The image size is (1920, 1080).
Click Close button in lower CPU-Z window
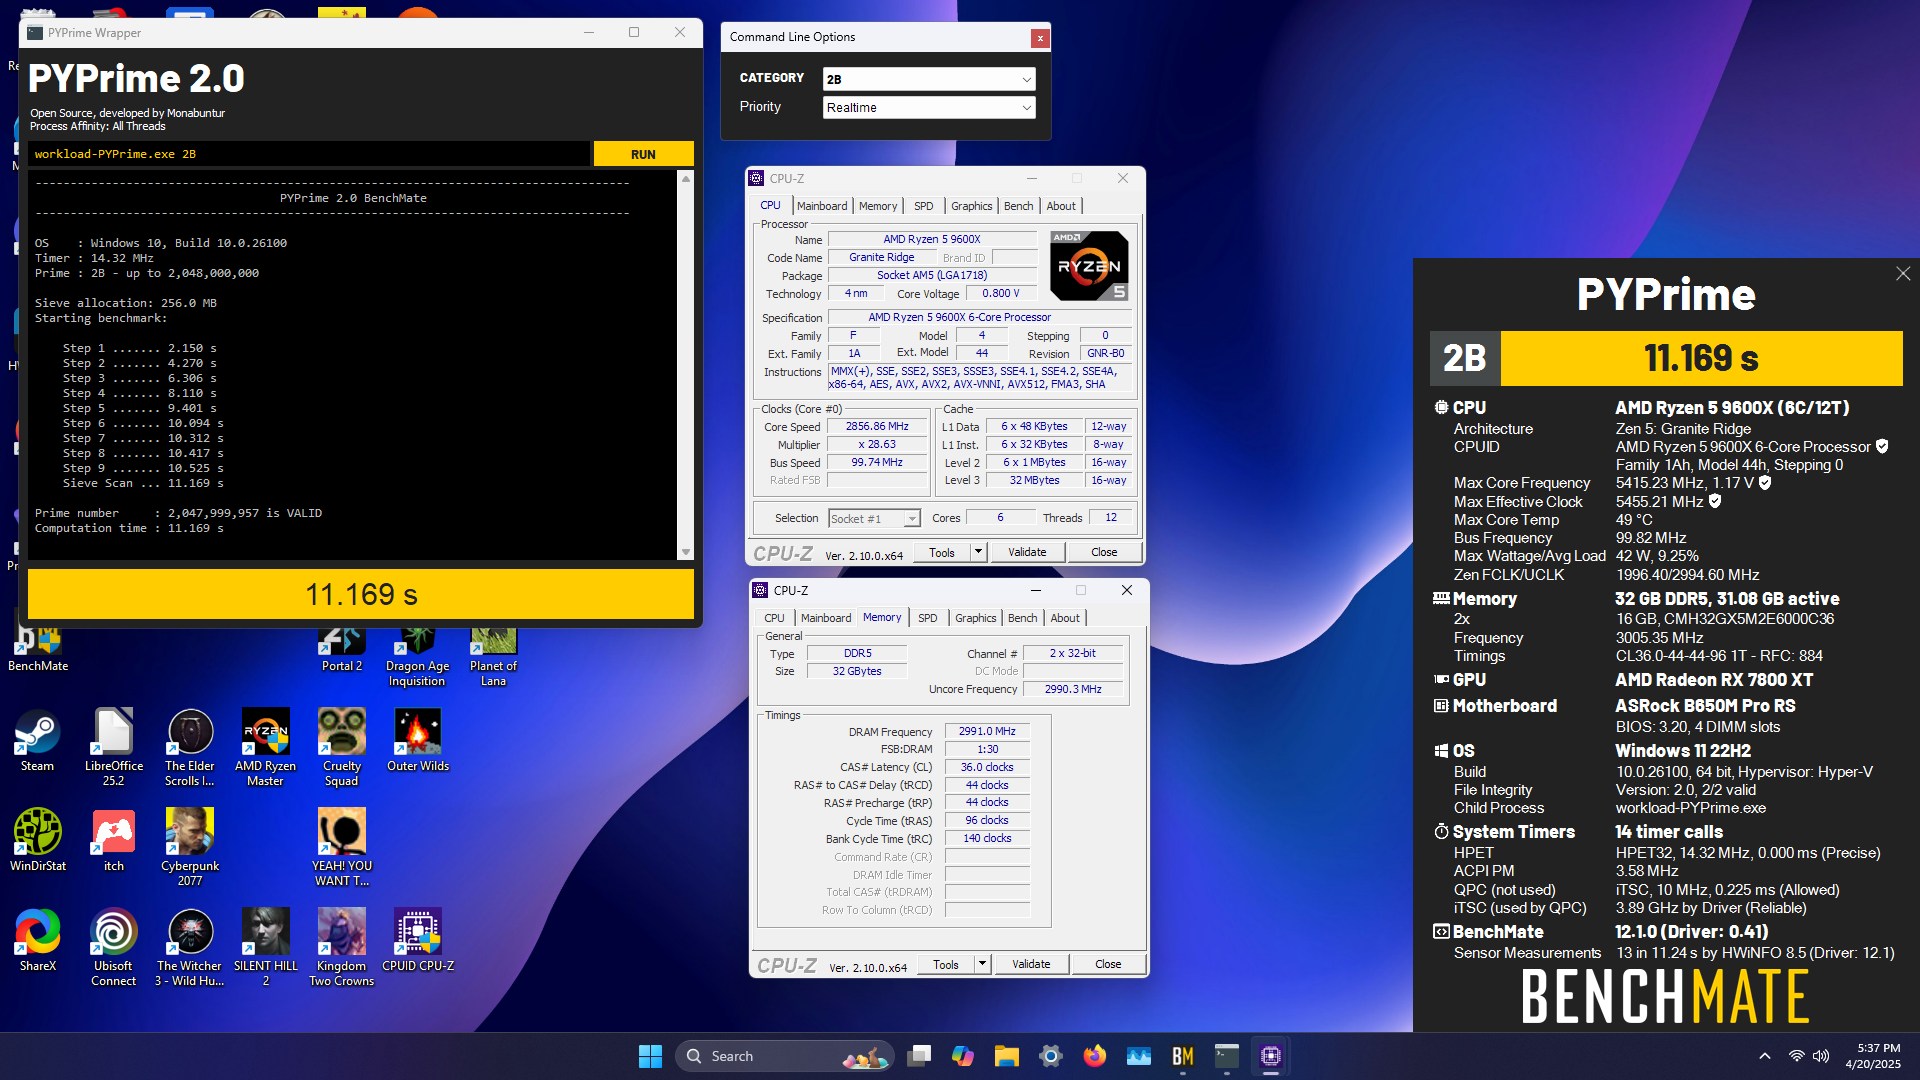[x=1108, y=964]
